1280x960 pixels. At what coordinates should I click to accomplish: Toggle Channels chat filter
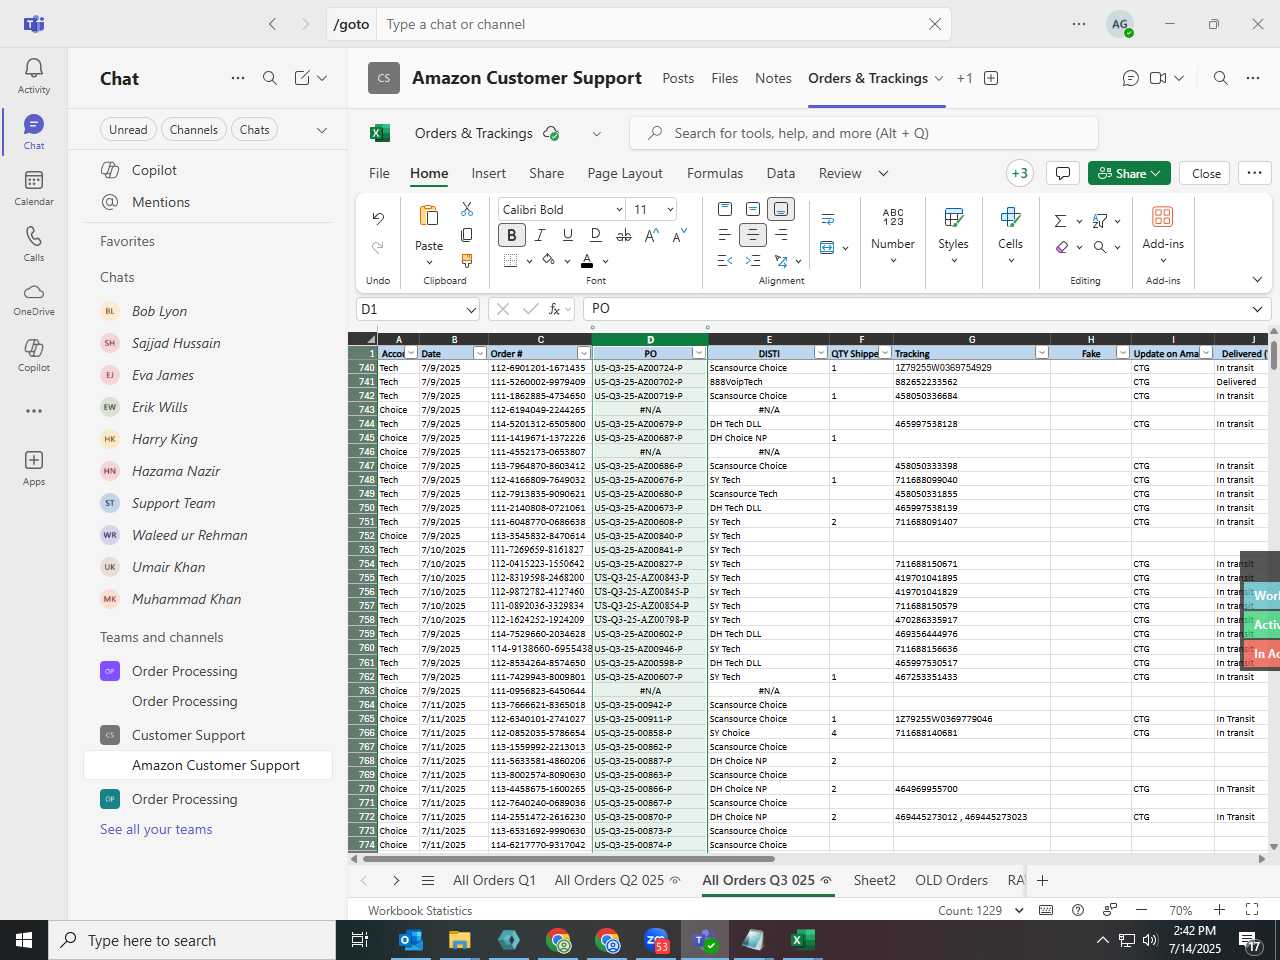[x=193, y=129]
